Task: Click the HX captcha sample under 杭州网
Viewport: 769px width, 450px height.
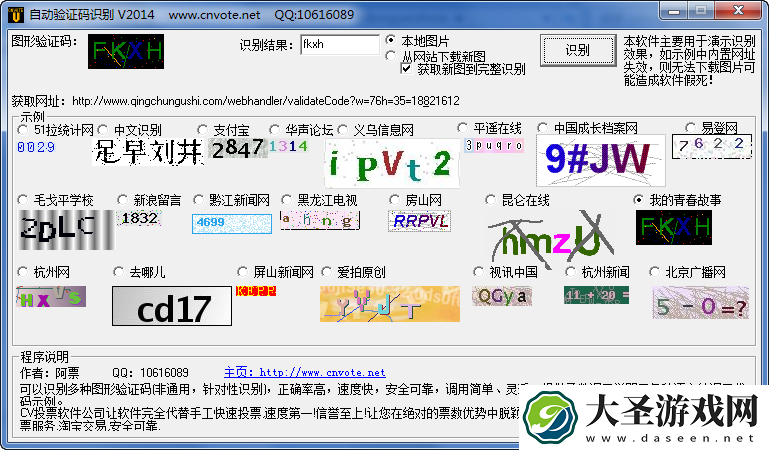Action: [51, 297]
